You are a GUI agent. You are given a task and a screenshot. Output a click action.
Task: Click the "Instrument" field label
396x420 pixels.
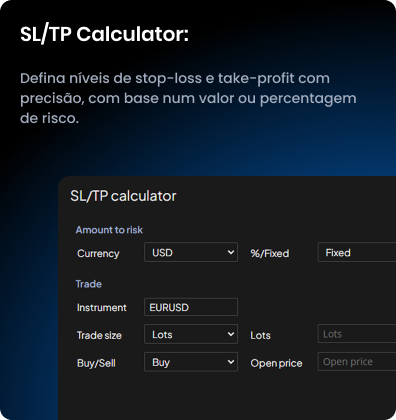coord(102,307)
